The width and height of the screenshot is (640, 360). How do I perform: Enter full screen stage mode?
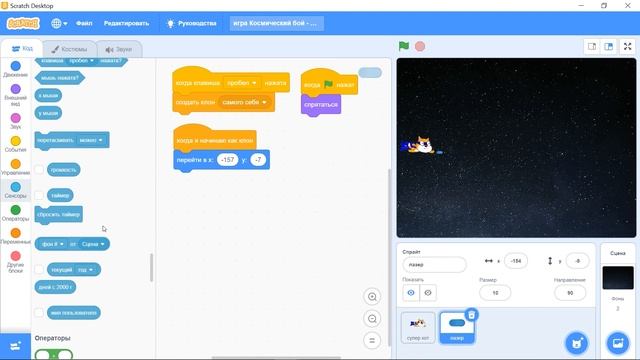click(x=627, y=47)
